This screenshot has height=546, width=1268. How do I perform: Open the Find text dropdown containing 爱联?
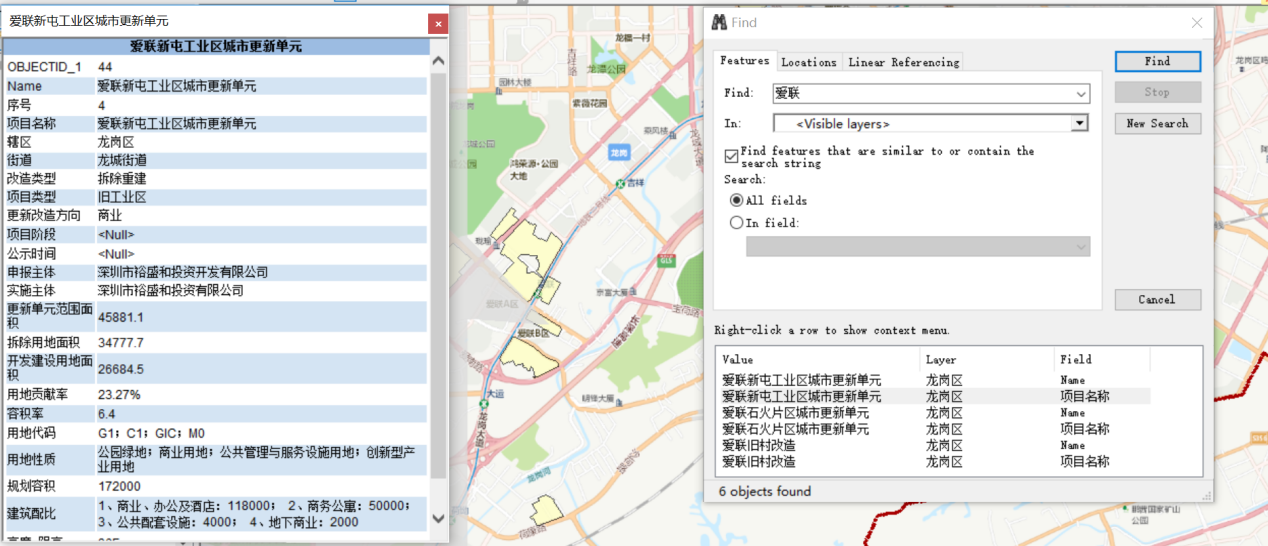pyautogui.click(x=1081, y=94)
